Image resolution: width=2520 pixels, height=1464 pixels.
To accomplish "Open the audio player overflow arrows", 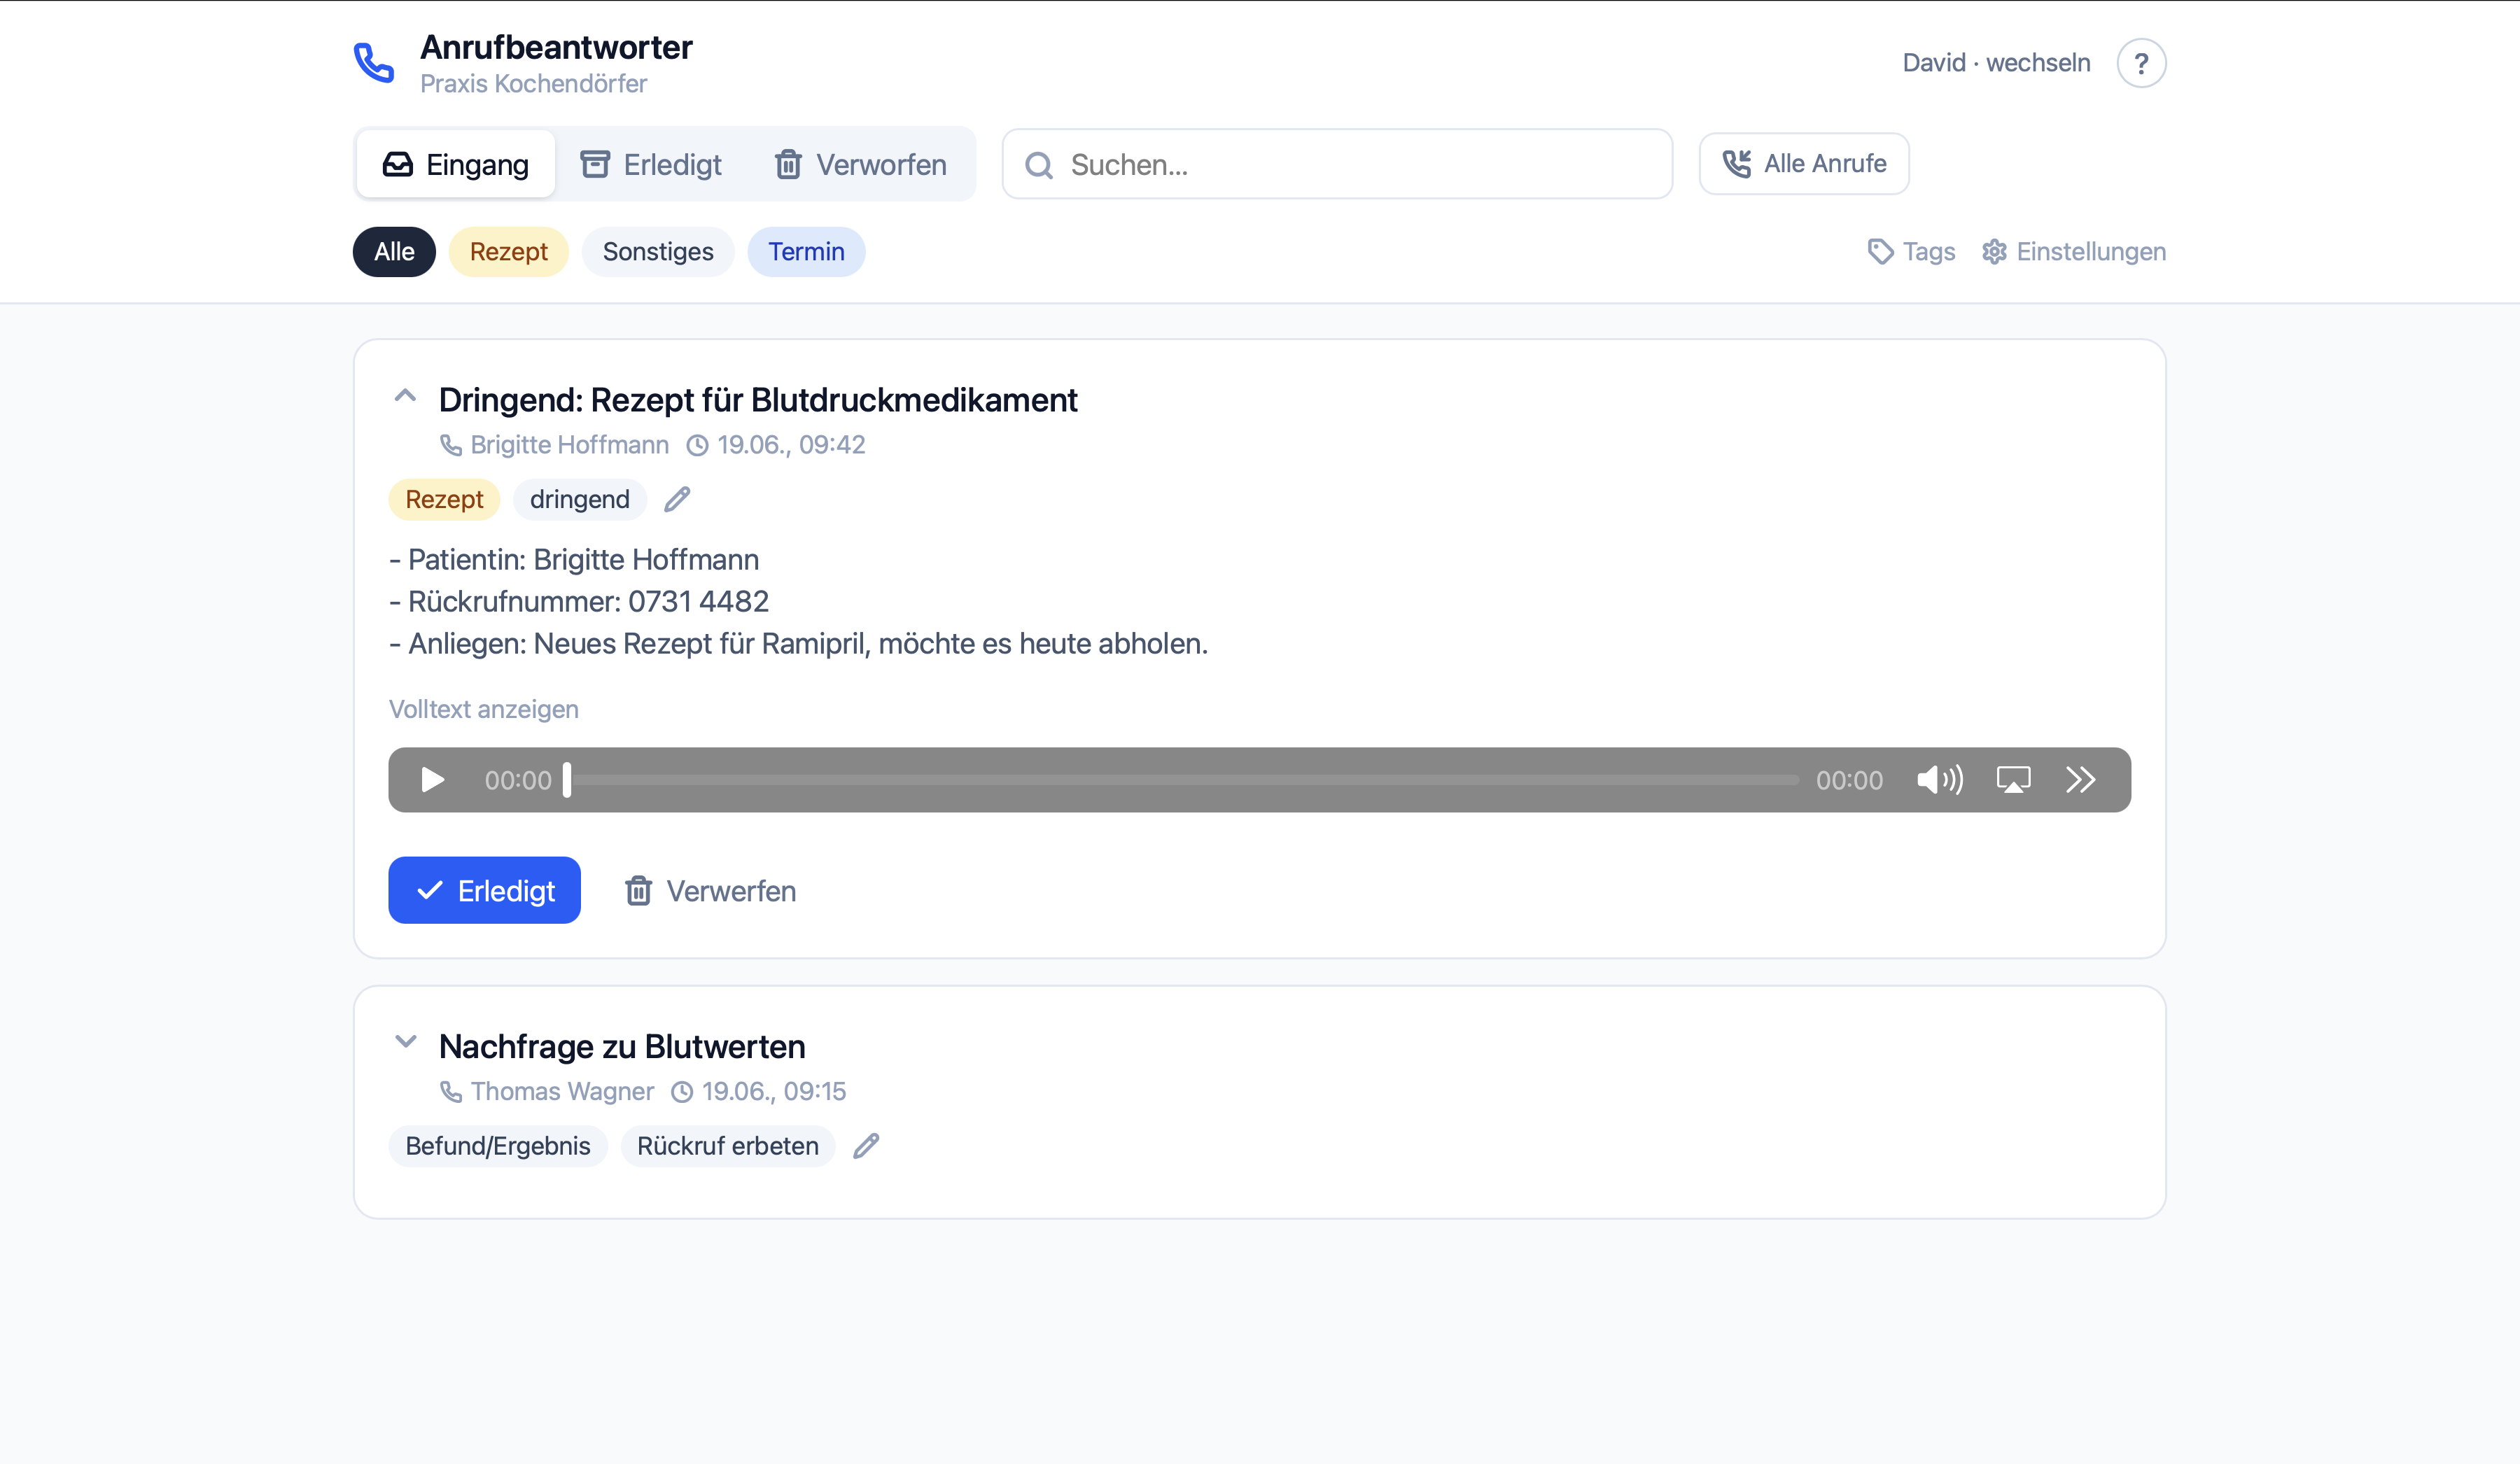I will (2080, 780).
